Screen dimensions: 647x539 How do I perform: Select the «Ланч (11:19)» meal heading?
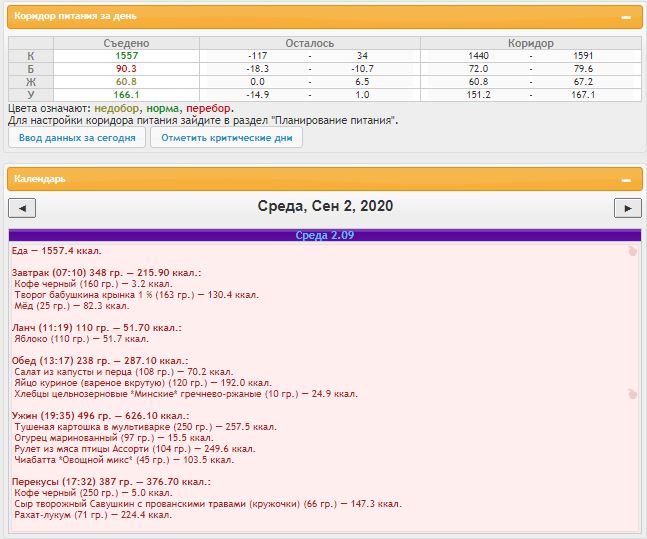tap(97, 328)
